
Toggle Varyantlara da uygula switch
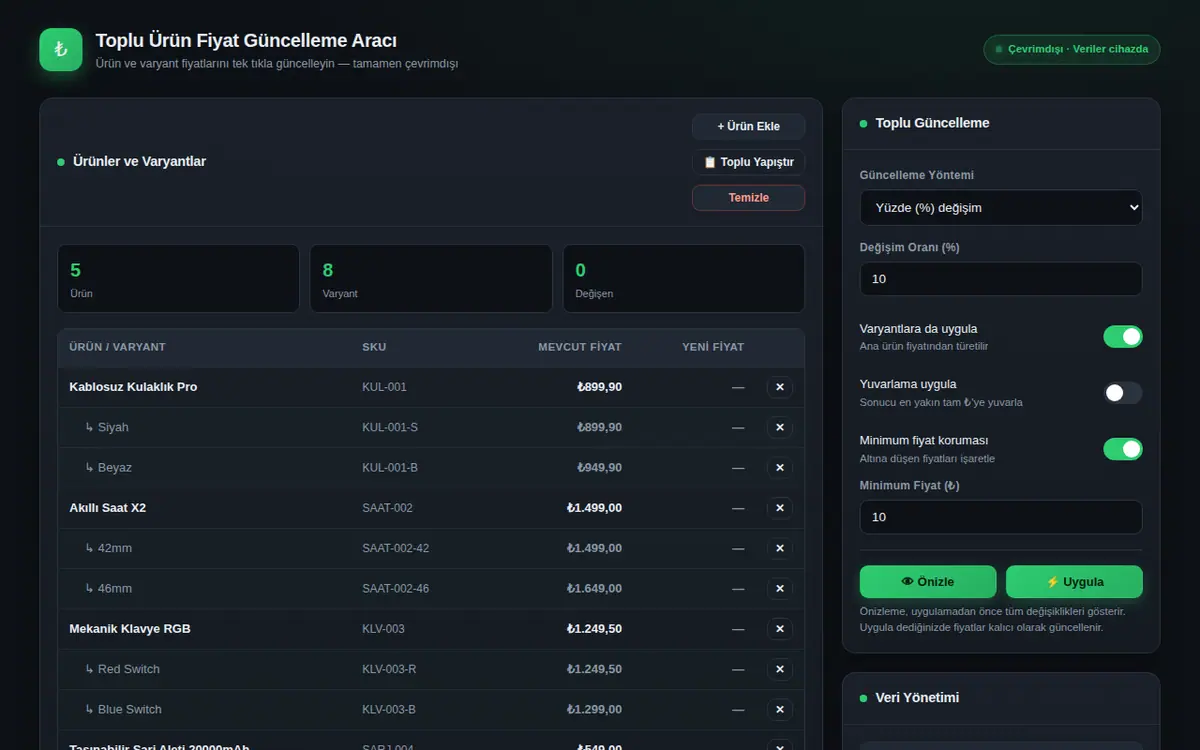click(x=1122, y=337)
